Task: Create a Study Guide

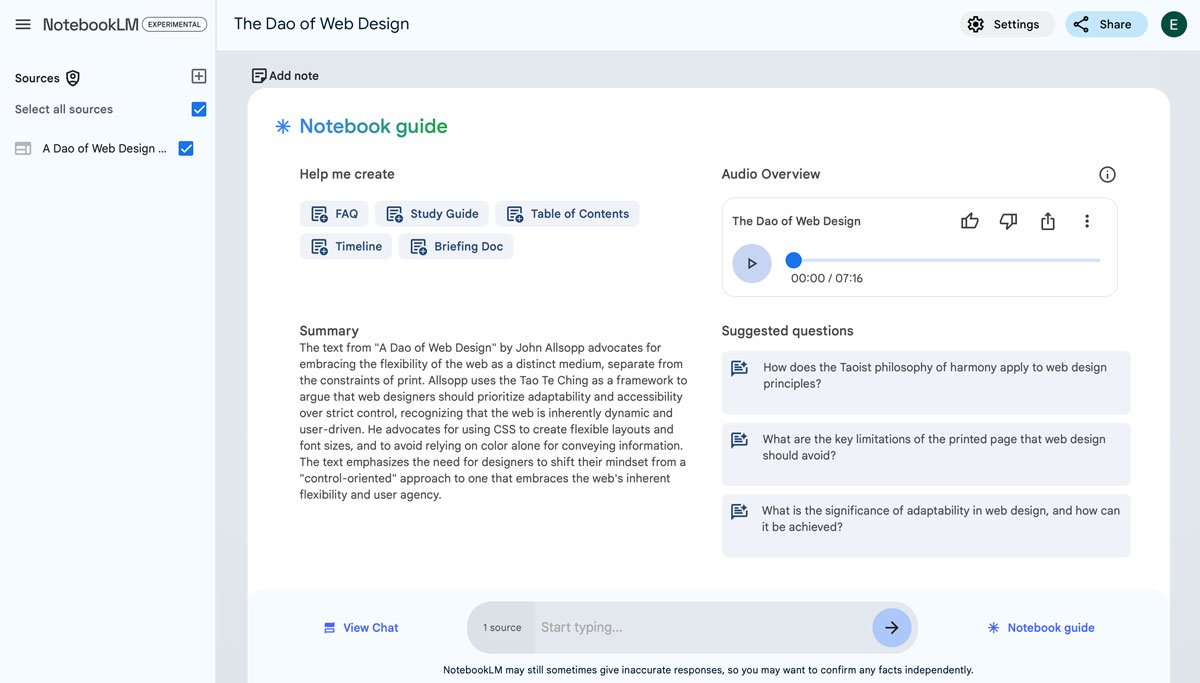Action: [x=433, y=214]
